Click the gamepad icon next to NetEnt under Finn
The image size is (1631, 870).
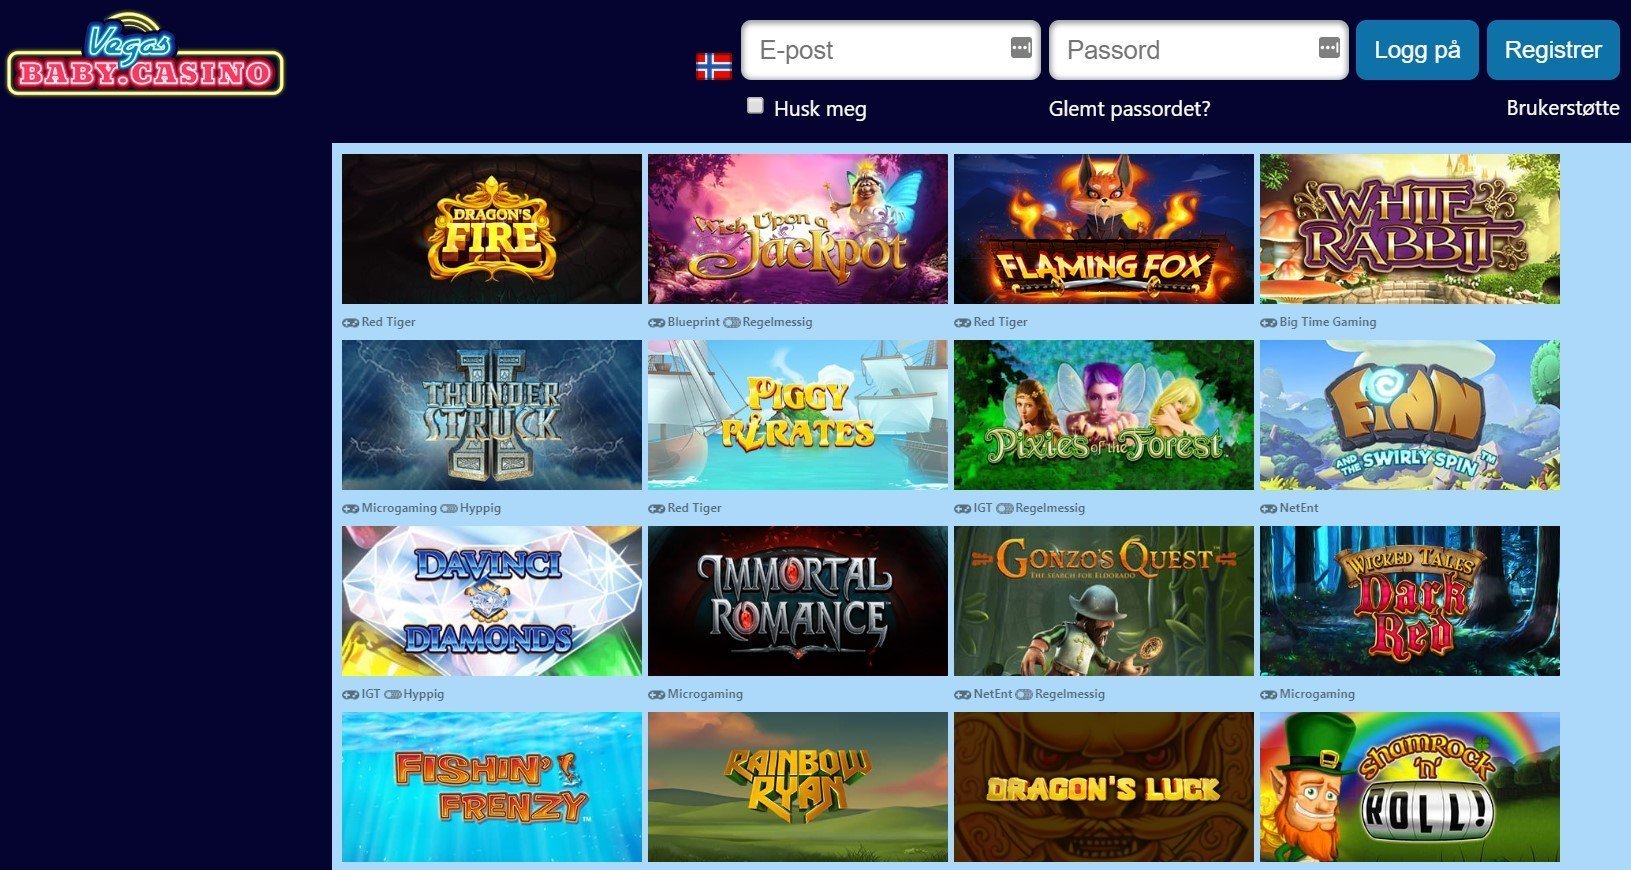pos(1269,508)
